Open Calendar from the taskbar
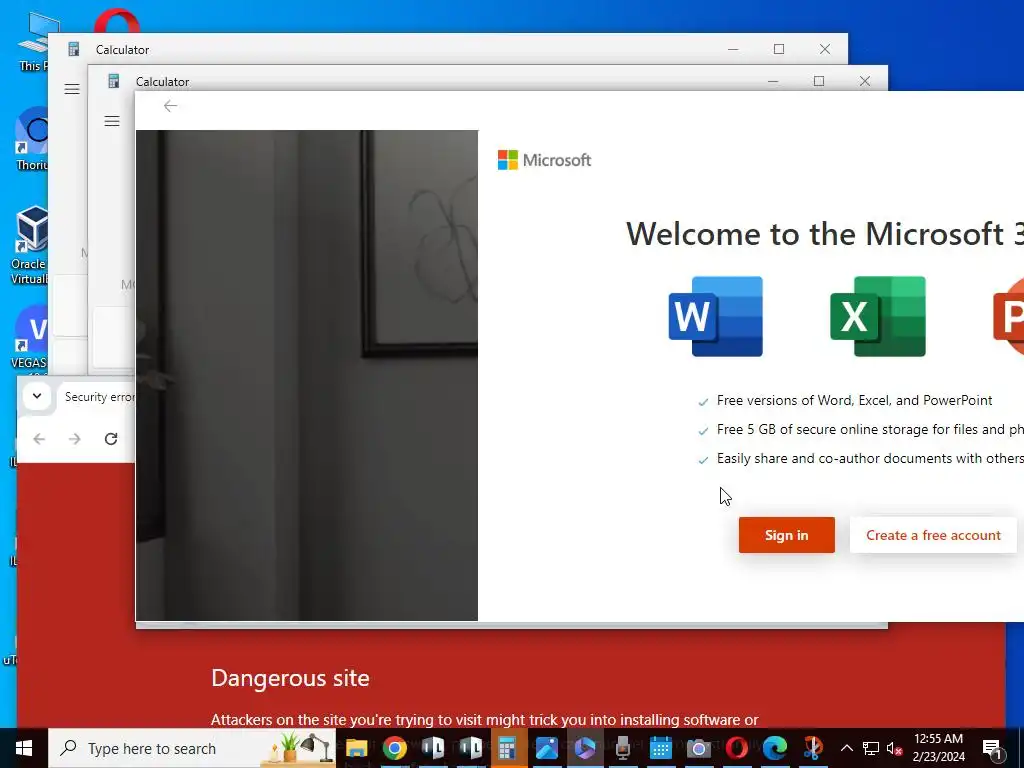Image resolution: width=1024 pixels, height=768 pixels. (x=660, y=748)
